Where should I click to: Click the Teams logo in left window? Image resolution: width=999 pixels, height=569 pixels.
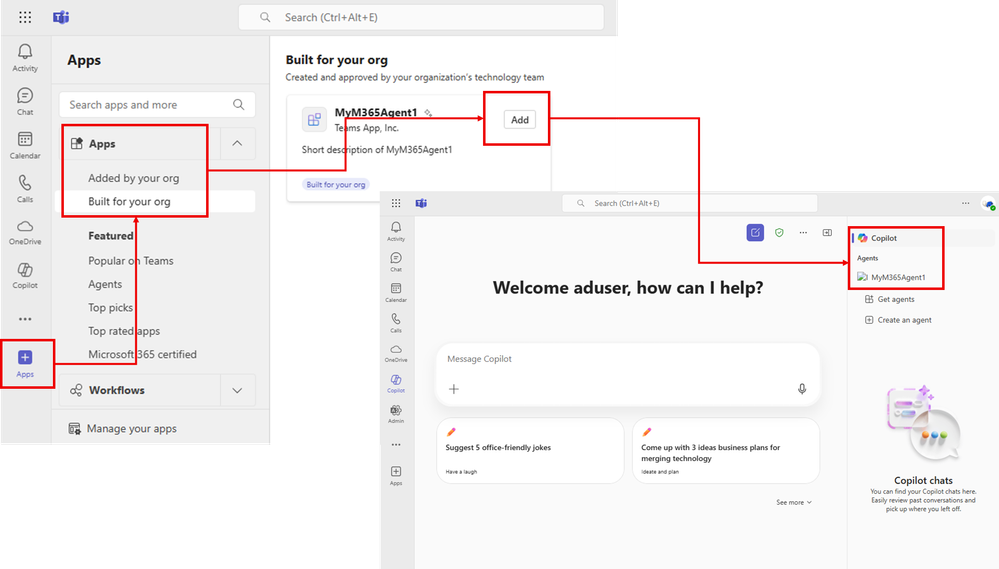(61, 17)
